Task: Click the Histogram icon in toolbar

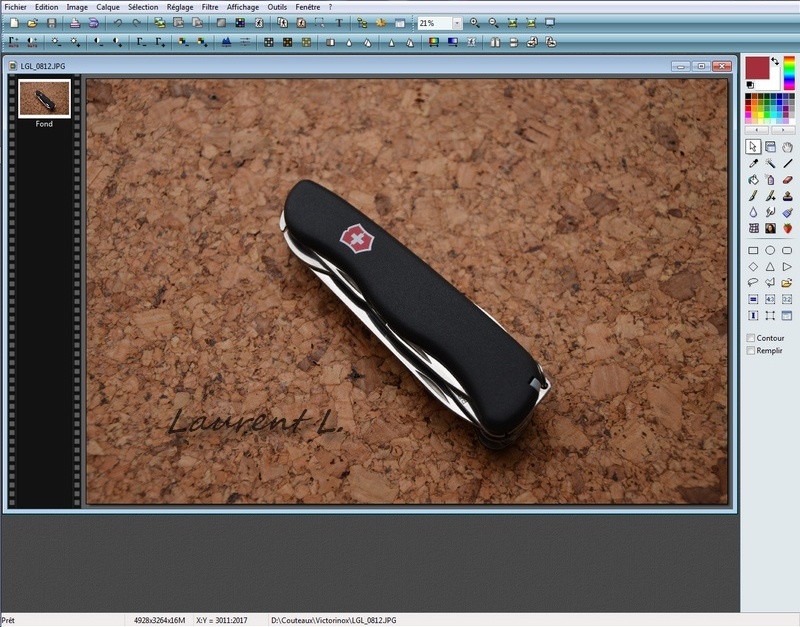Action: (226, 42)
